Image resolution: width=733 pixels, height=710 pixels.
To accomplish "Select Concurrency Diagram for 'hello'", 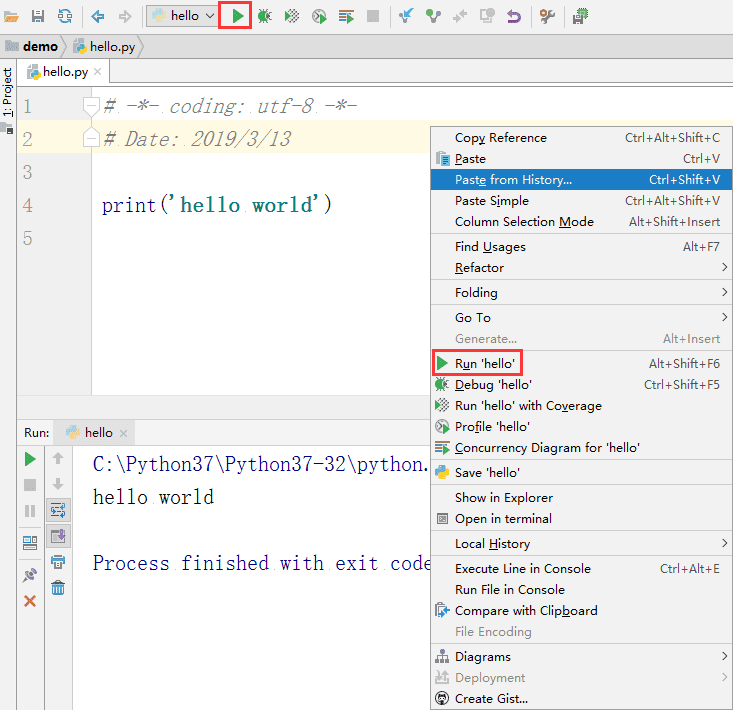I will tap(581, 448).
